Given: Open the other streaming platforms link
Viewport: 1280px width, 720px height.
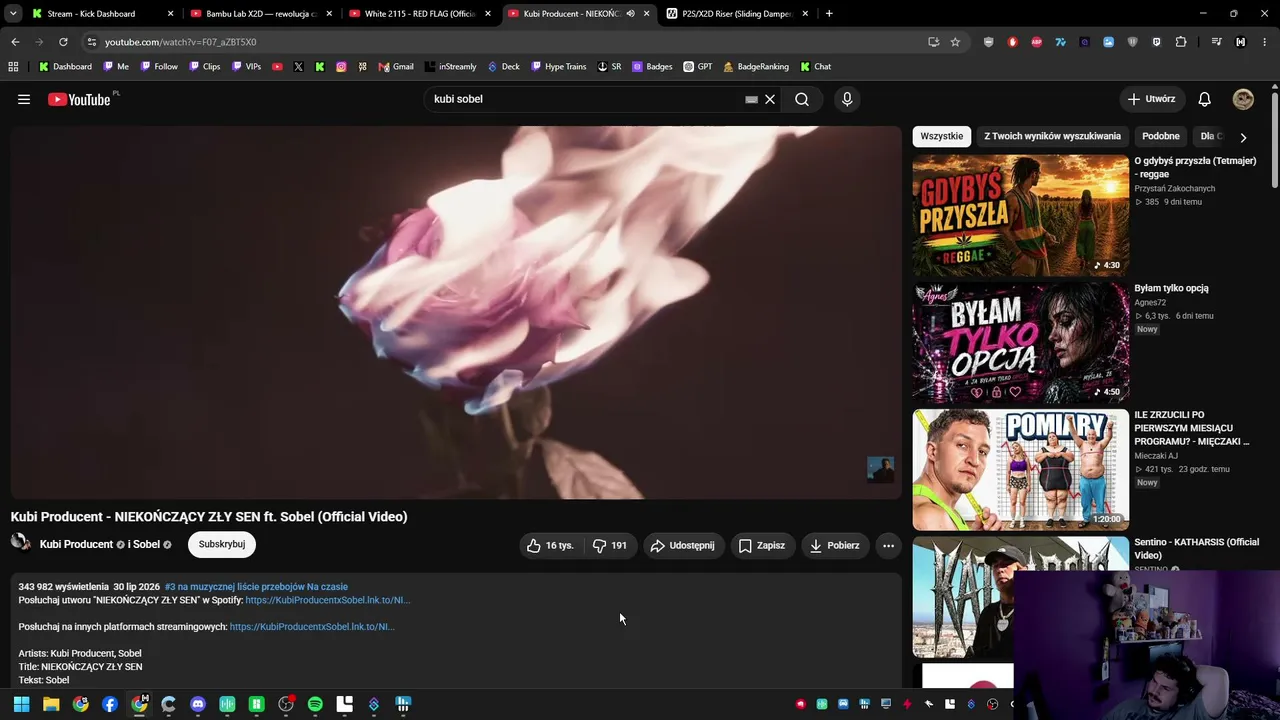Looking at the screenshot, I should point(312,627).
